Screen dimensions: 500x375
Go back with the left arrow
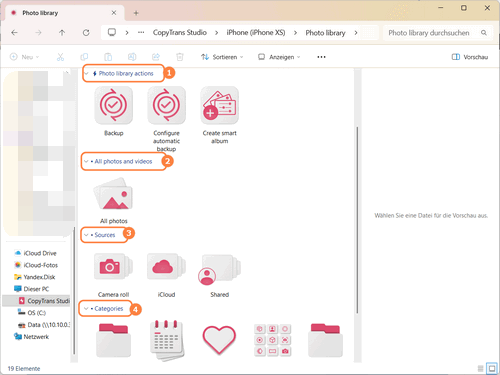point(14,33)
